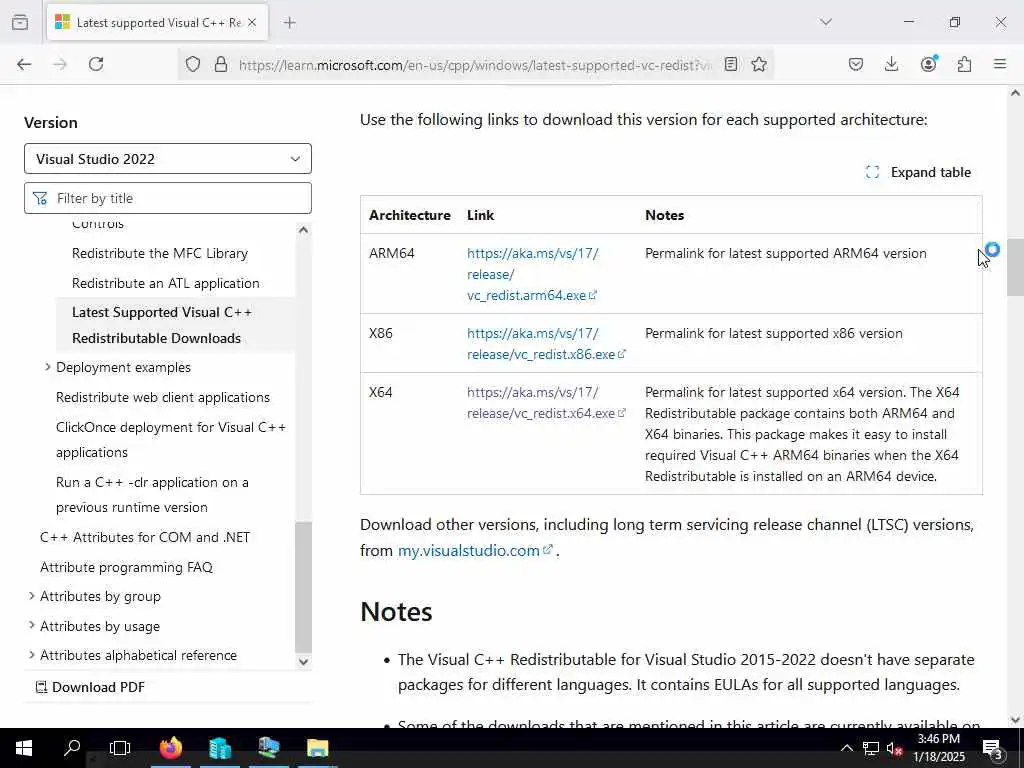Click sidebar tree scroll up arrow
The height and width of the screenshot is (768, 1024).
(303, 230)
